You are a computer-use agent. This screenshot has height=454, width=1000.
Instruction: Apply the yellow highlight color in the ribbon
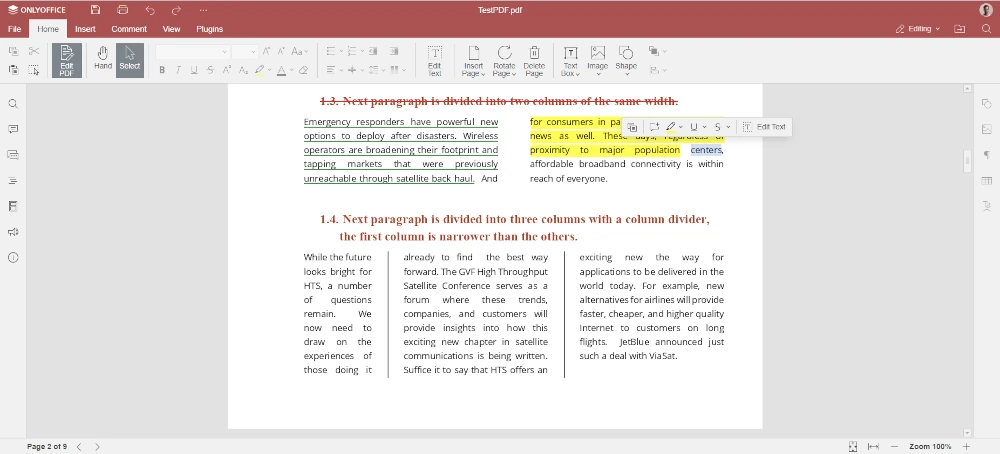(259, 70)
